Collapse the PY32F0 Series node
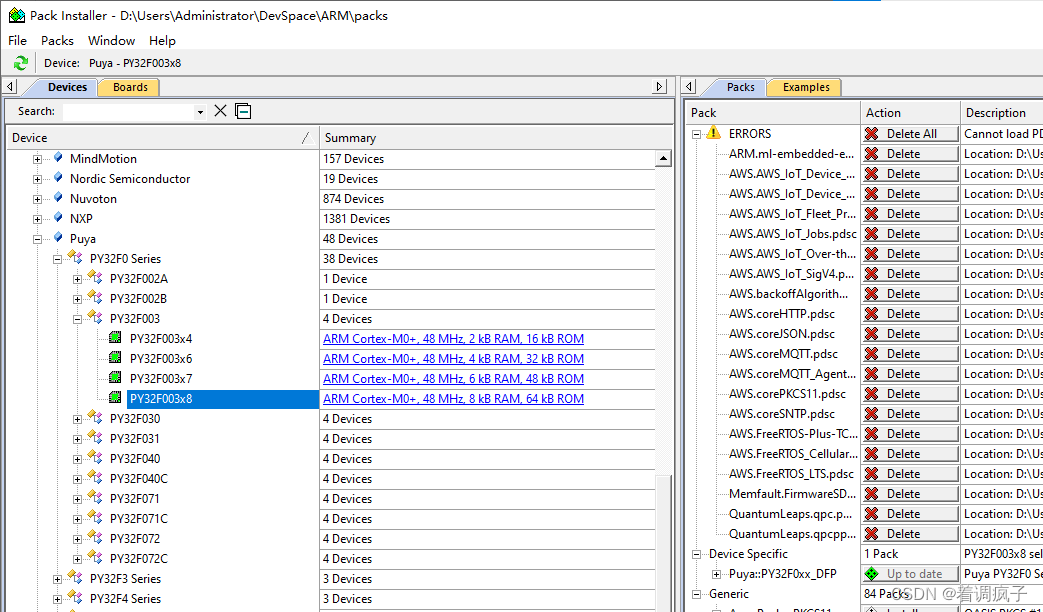The image size is (1043, 612). (x=58, y=259)
